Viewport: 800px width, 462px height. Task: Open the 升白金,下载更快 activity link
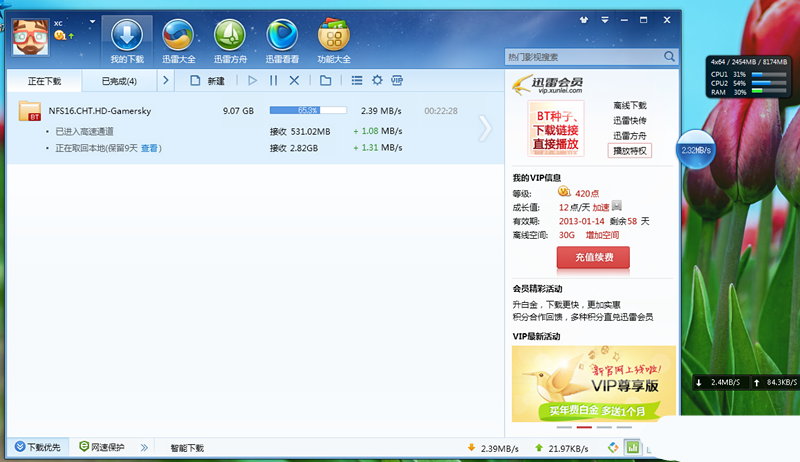pyautogui.click(x=566, y=305)
